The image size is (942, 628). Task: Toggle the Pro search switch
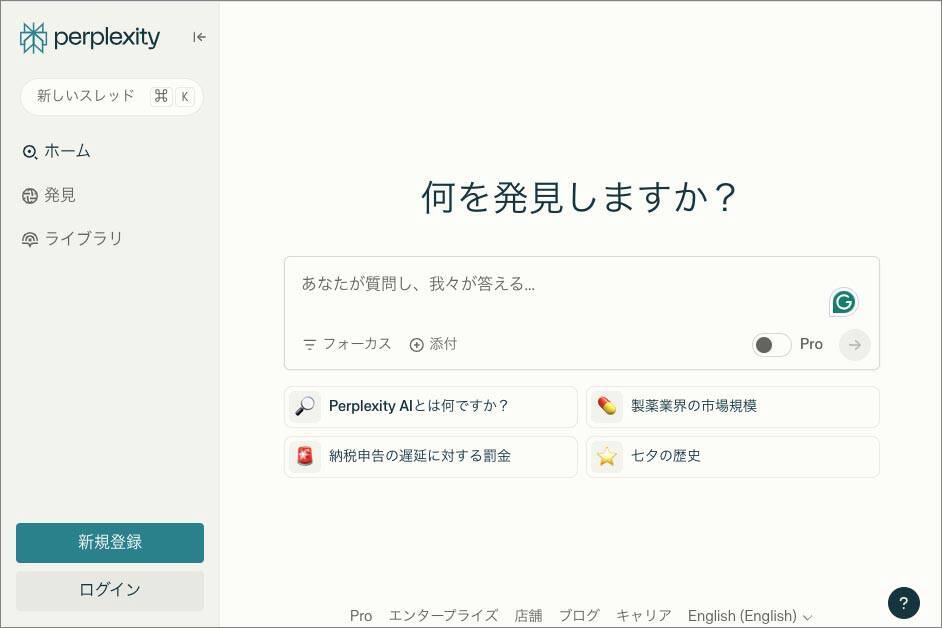[771, 345]
